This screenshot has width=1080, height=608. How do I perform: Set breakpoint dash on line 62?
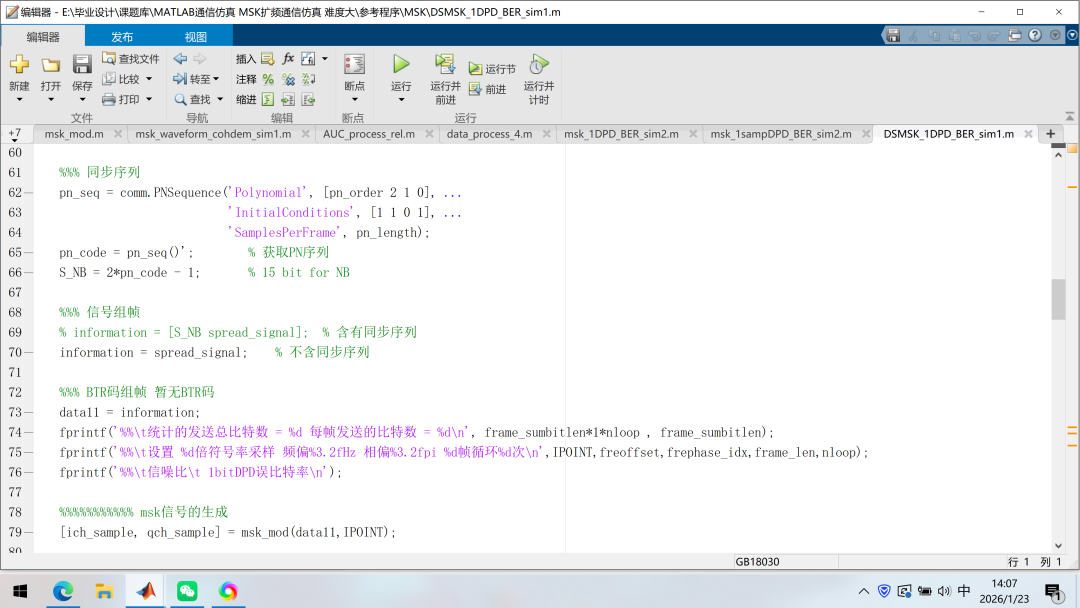pos(28,192)
